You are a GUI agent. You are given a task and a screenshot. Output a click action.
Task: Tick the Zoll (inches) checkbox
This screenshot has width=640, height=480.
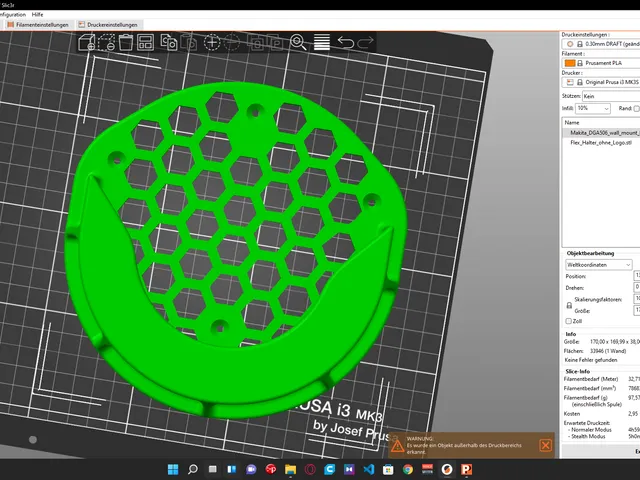568,321
